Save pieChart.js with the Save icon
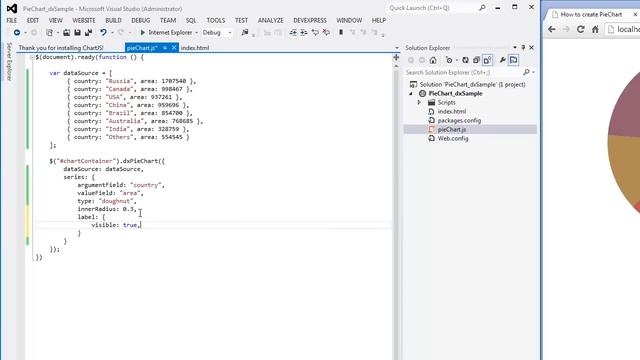Screen dimensions: 640x360 tap(77, 32)
